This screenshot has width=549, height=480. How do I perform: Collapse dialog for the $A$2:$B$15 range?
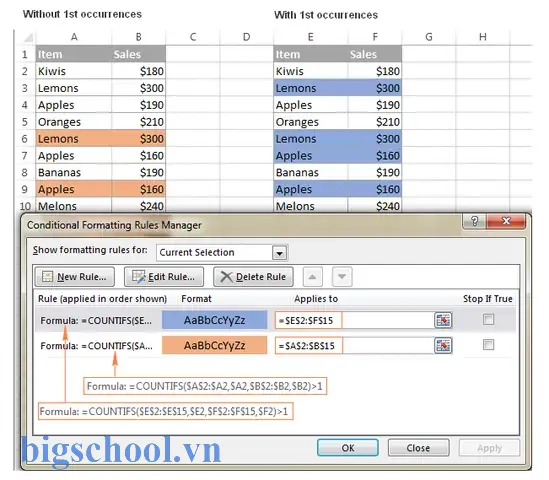pyautogui.click(x=443, y=346)
